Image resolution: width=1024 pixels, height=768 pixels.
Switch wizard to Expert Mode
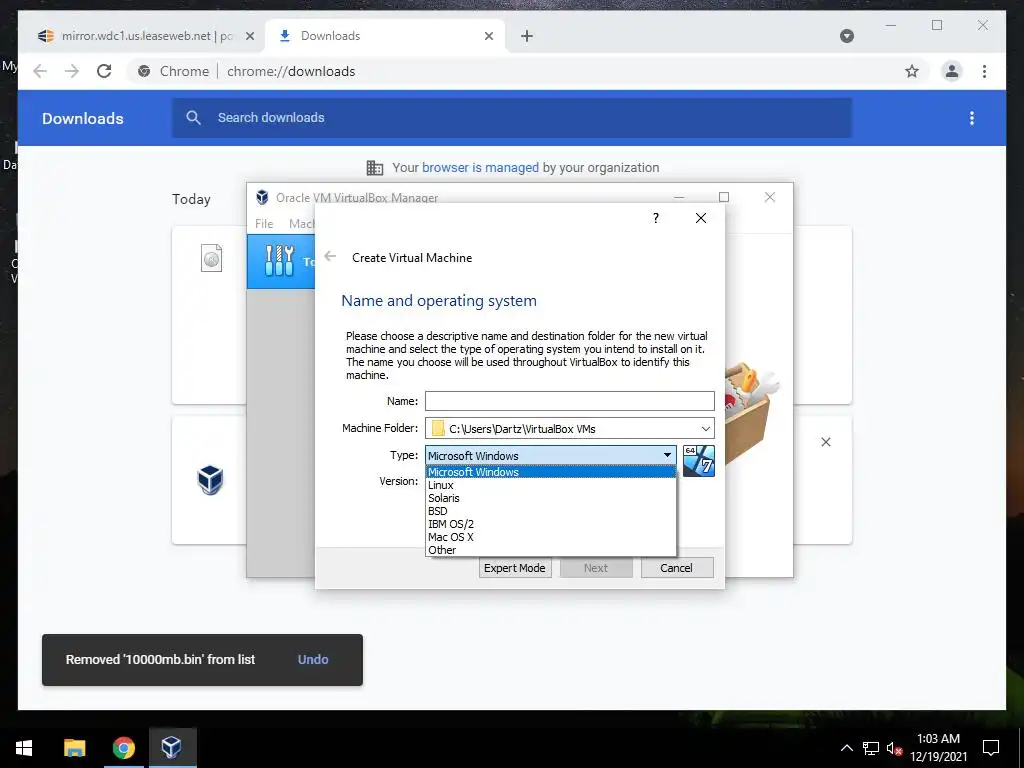[x=515, y=568]
